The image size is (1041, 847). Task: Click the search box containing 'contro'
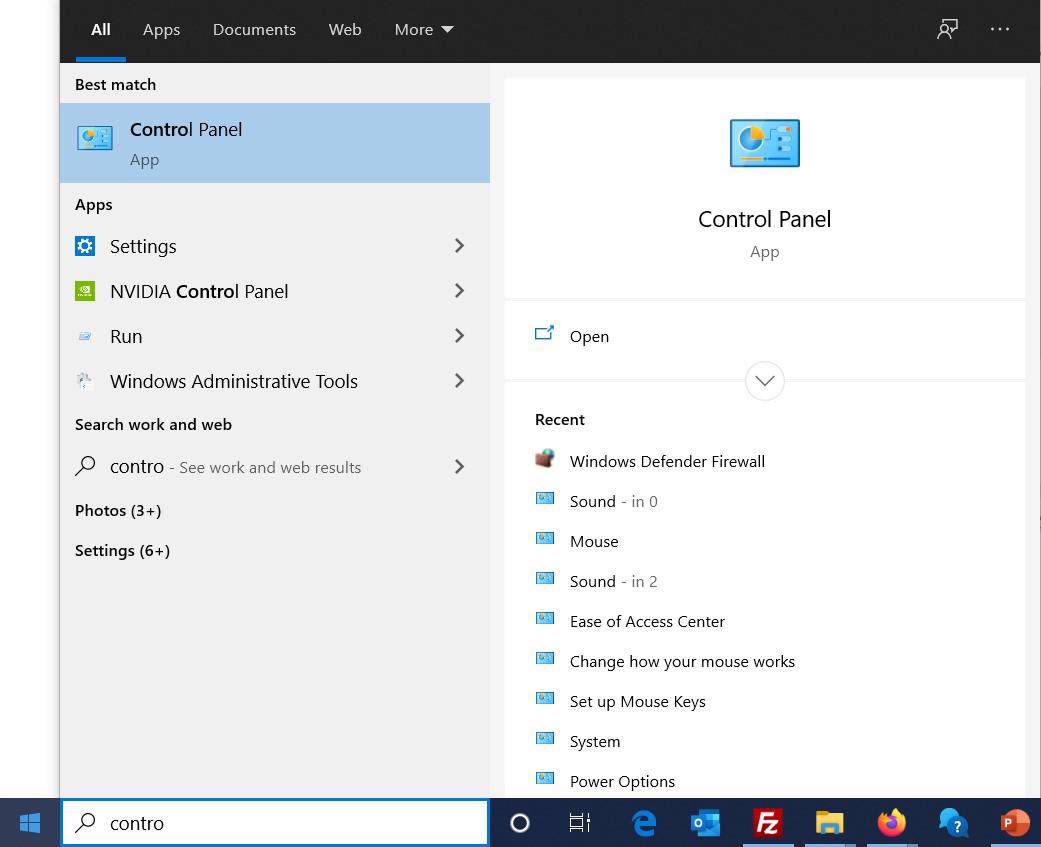(290, 823)
